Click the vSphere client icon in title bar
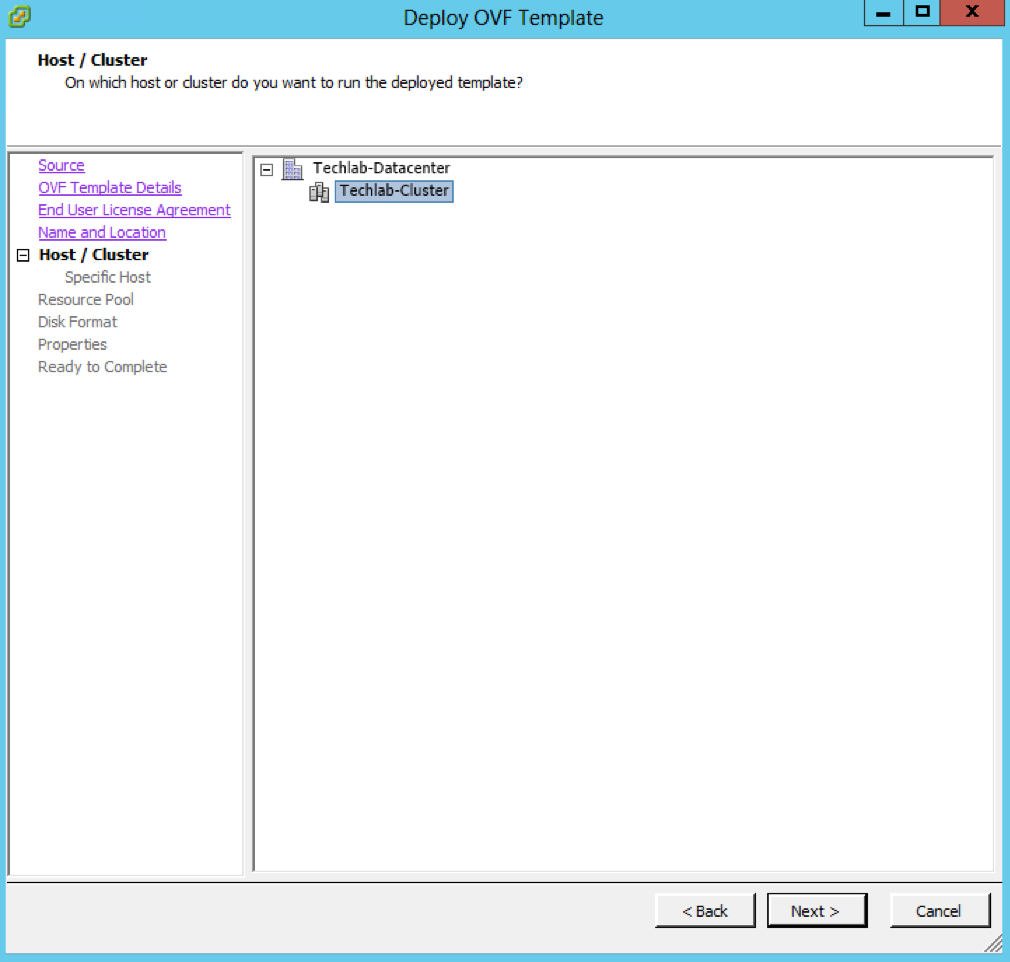This screenshot has height=962, width=1010. (x=19, y=16)
